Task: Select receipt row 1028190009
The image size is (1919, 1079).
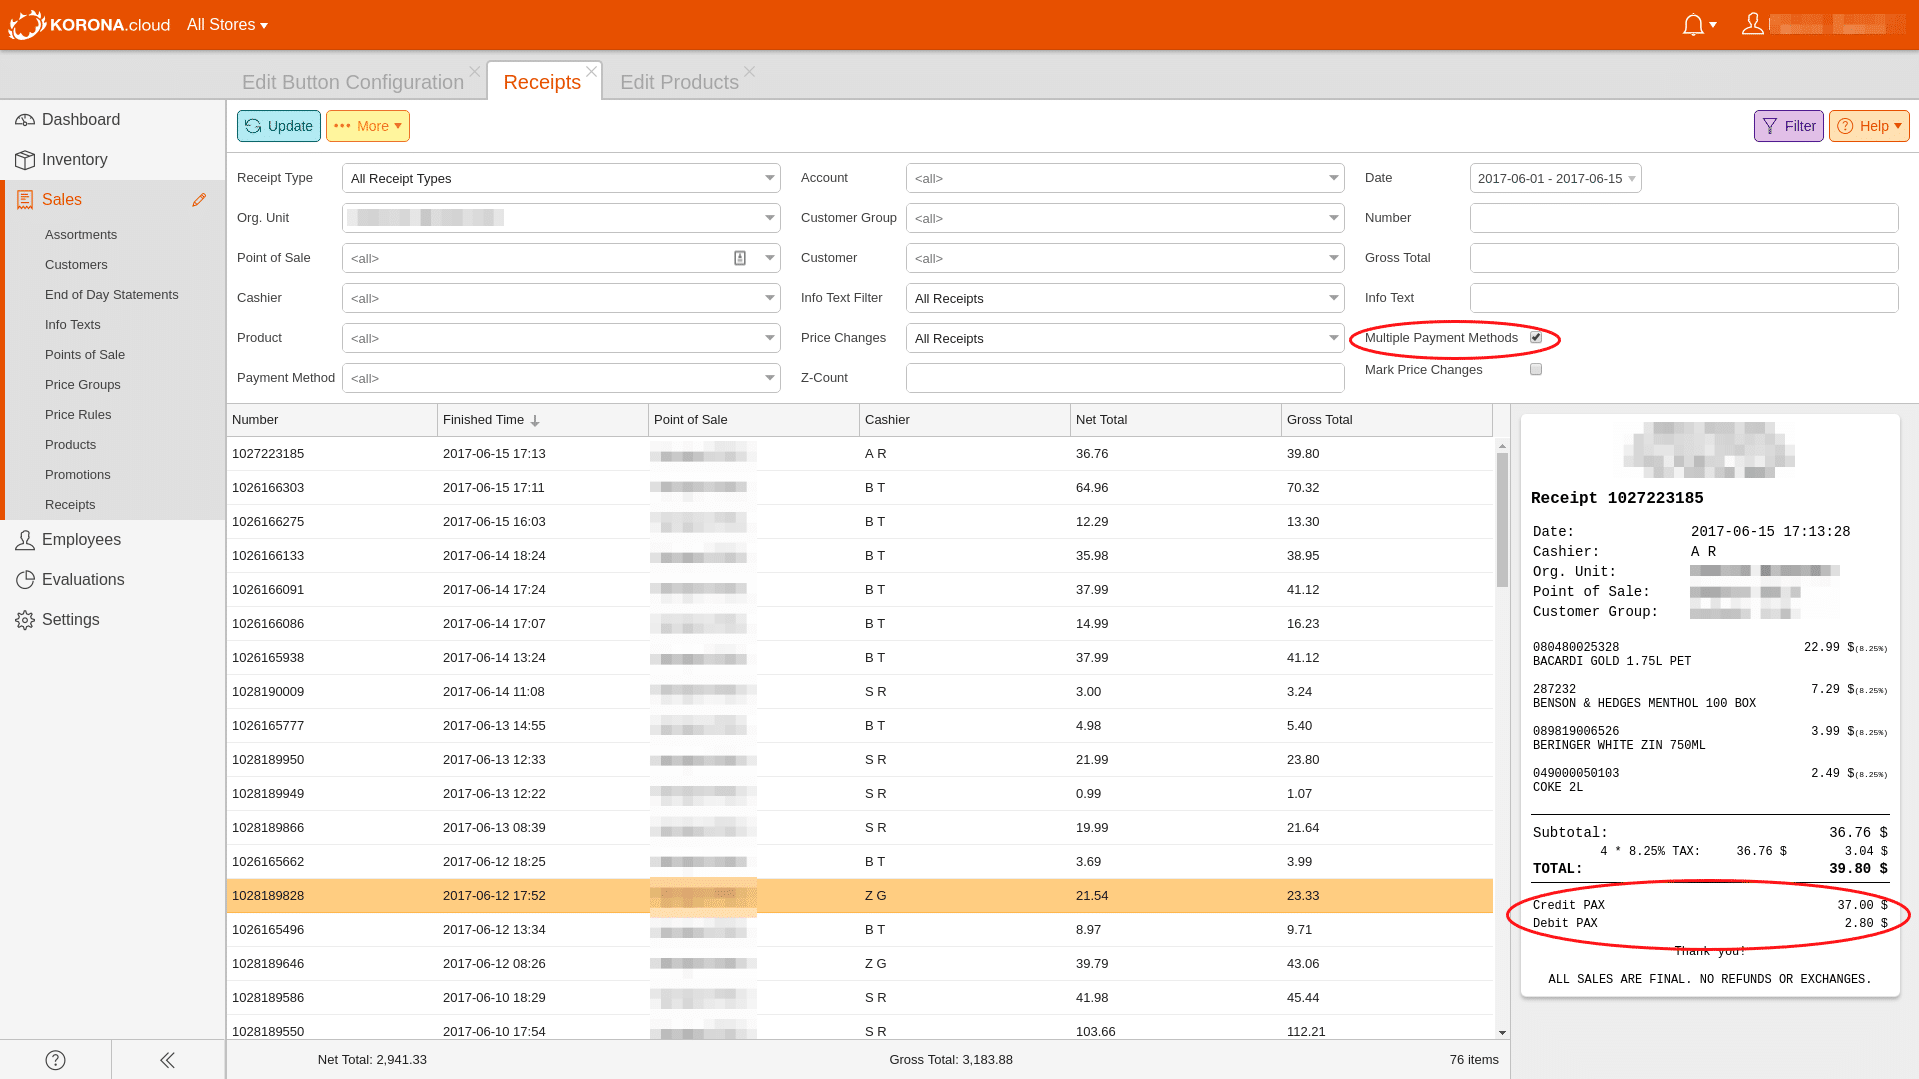Action: tap(860, 692)
